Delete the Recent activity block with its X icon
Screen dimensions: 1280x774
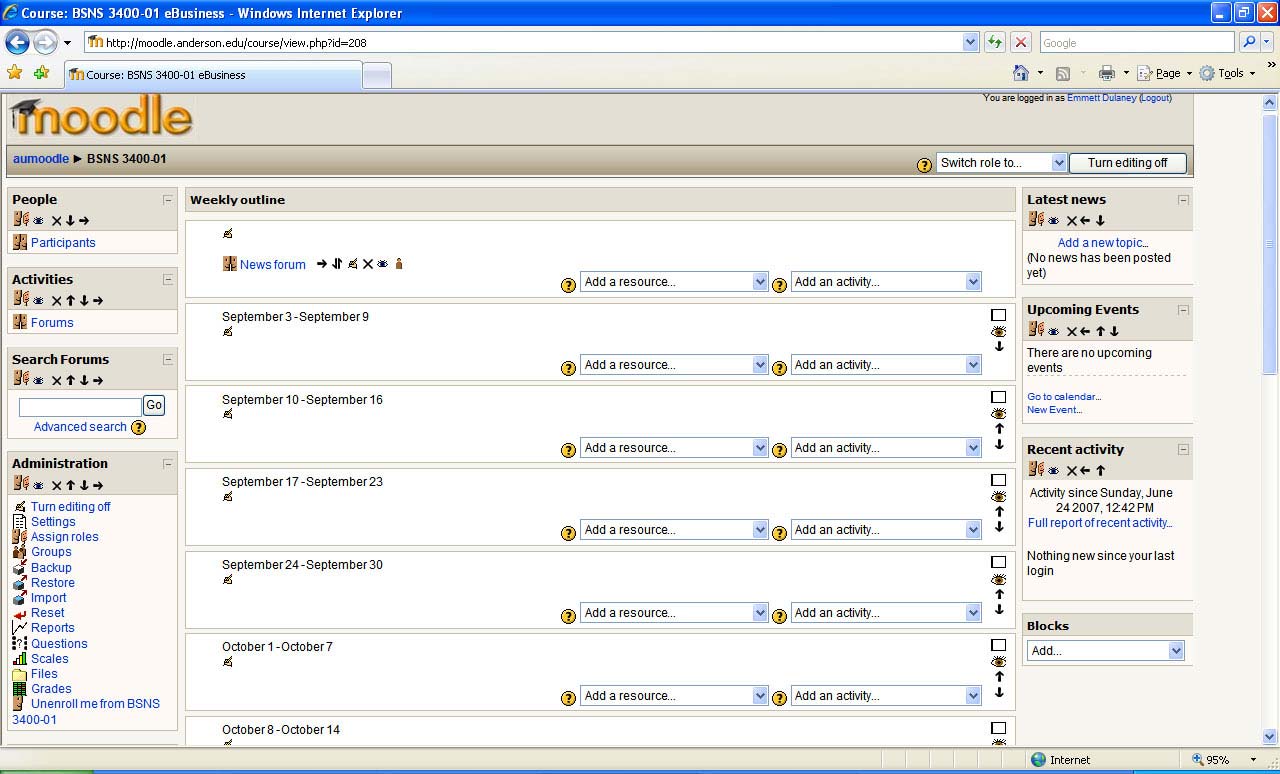pyautogui.click(x=1072, y=471)
